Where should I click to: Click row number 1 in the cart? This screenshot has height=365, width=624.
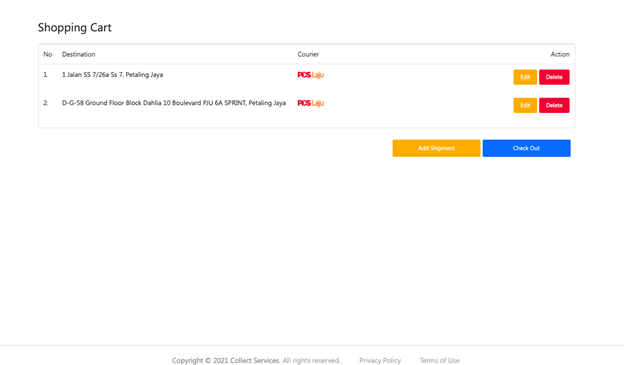(x=46, y=74)
